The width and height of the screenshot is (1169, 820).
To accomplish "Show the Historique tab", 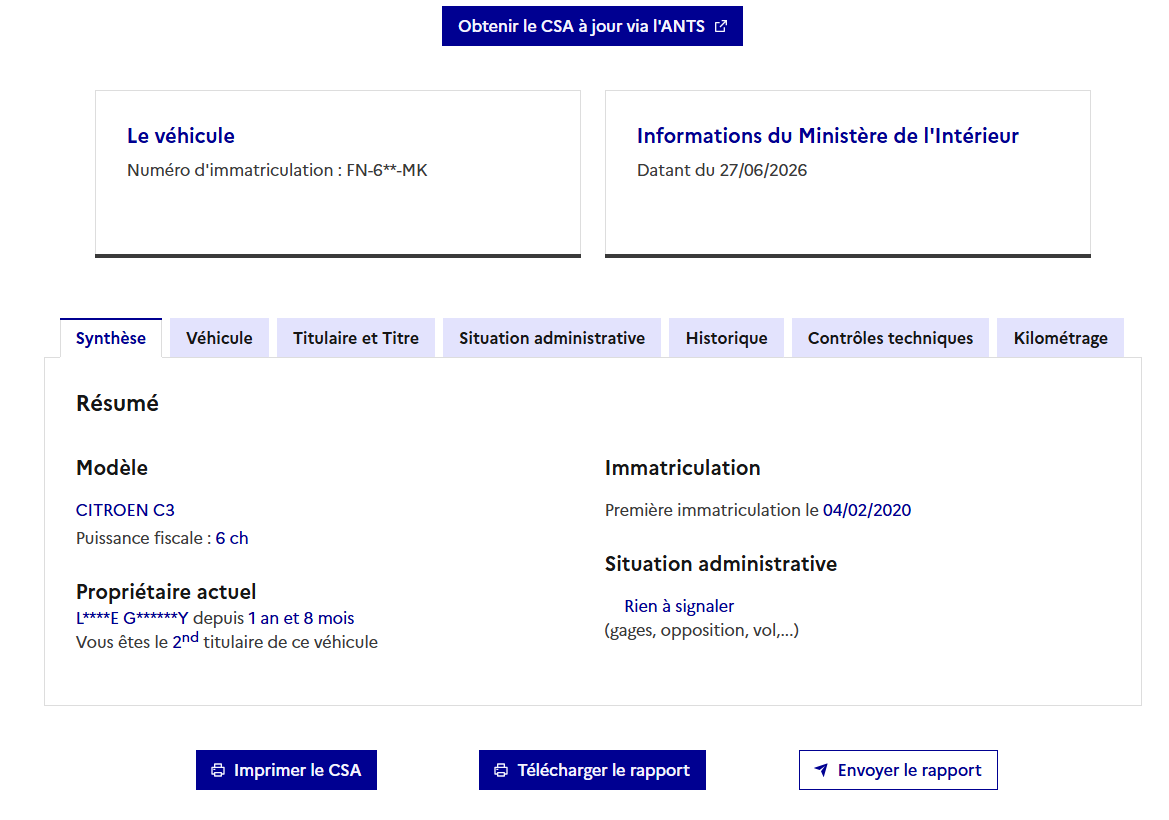I will pyautogui.click(x=726, y=338).
